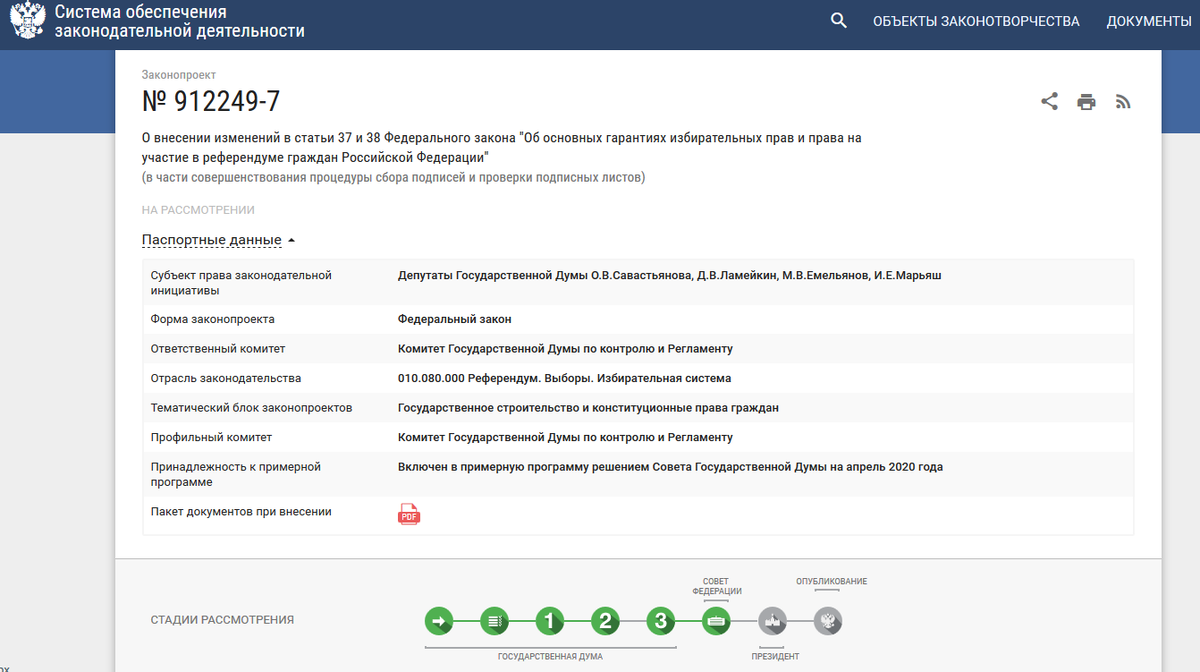This screenshot has width=1200, height=672.
Task: Click СТАДИИ РАССМОТРЕНИЯ heading
Action: 222,620
